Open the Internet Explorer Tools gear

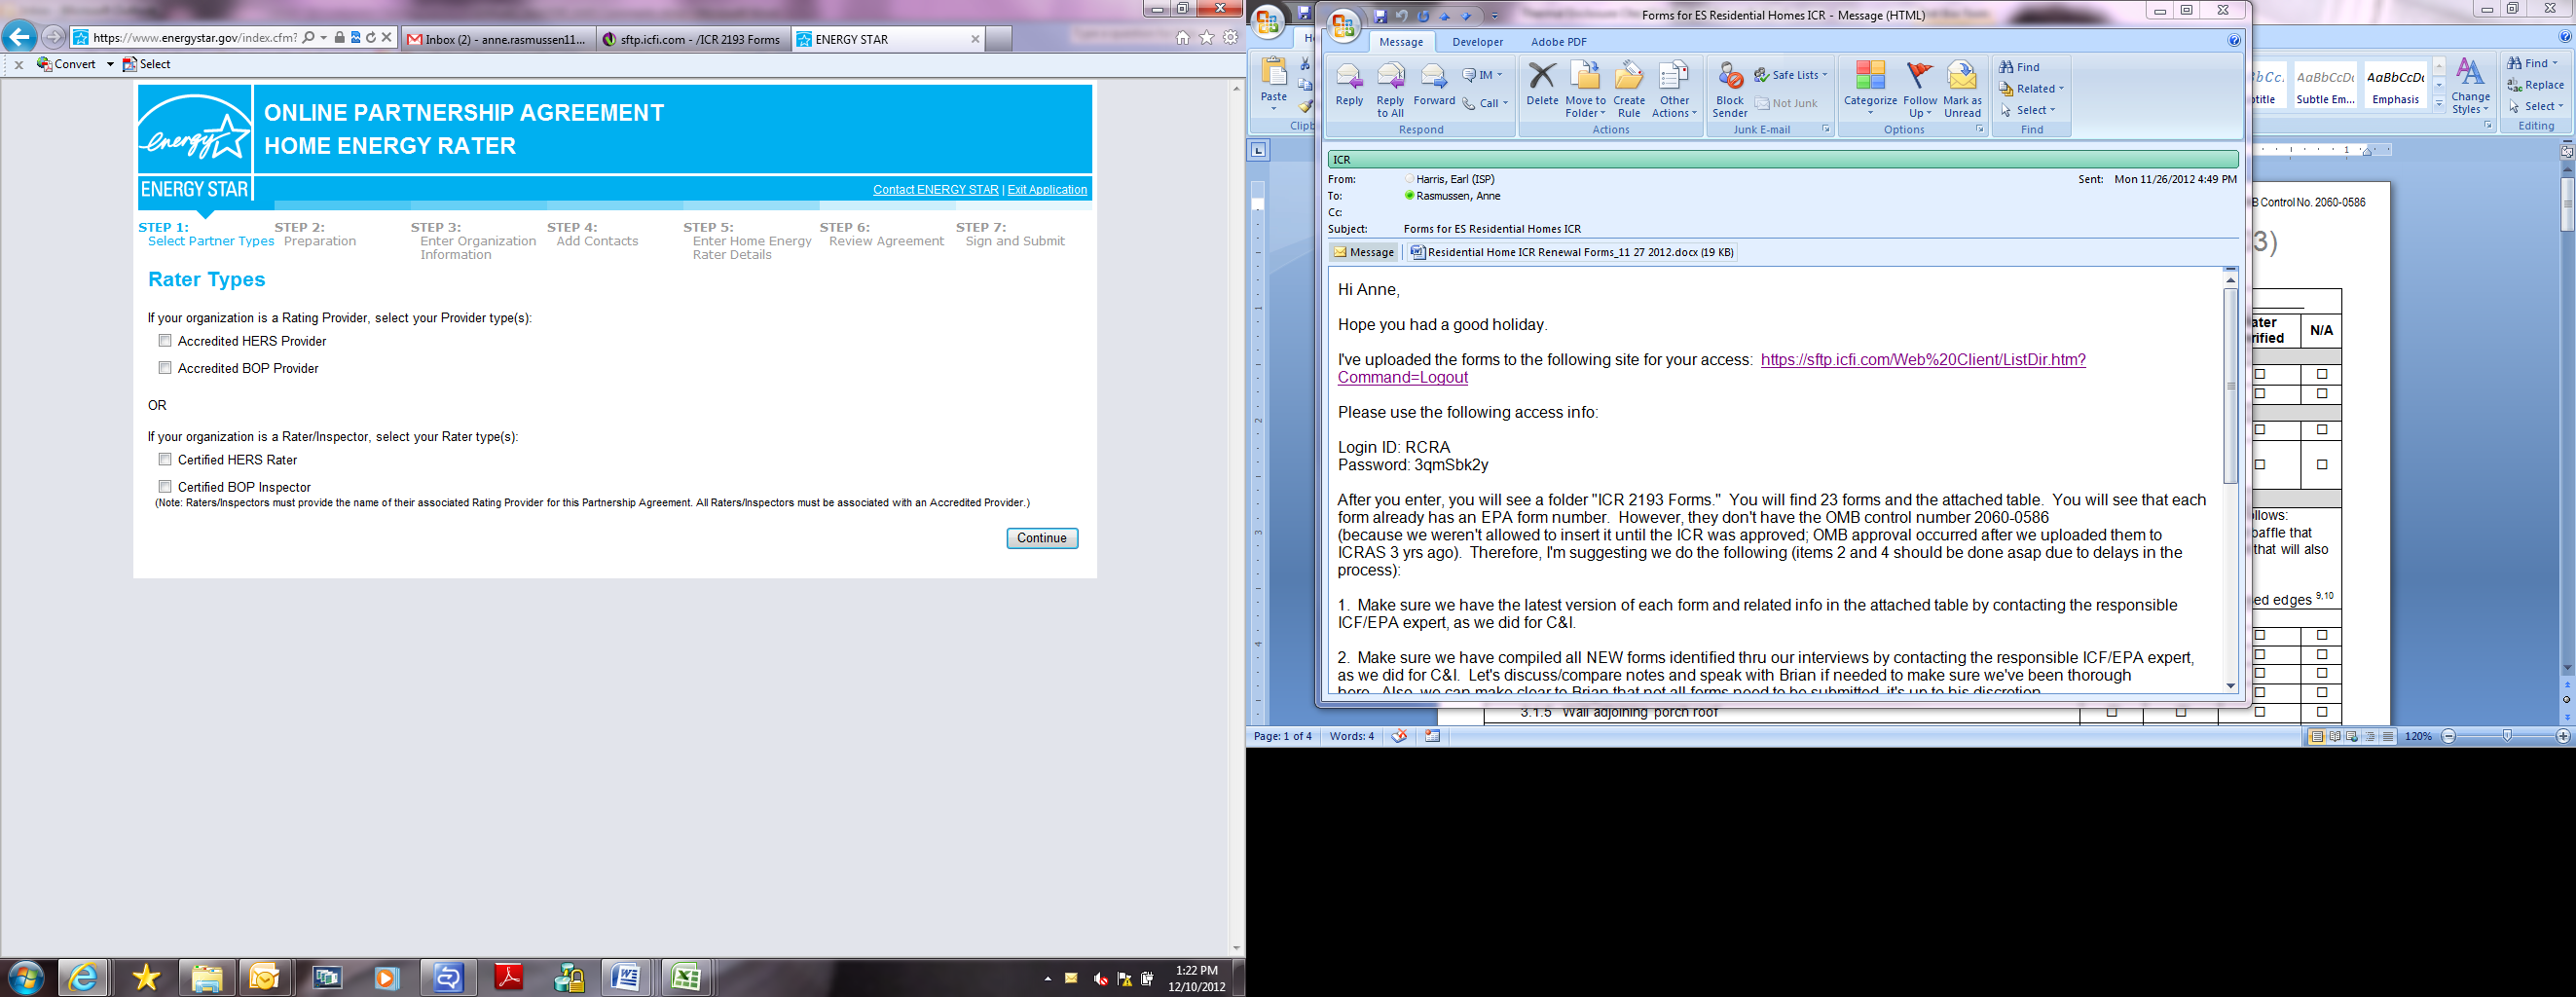[1231, 38]
